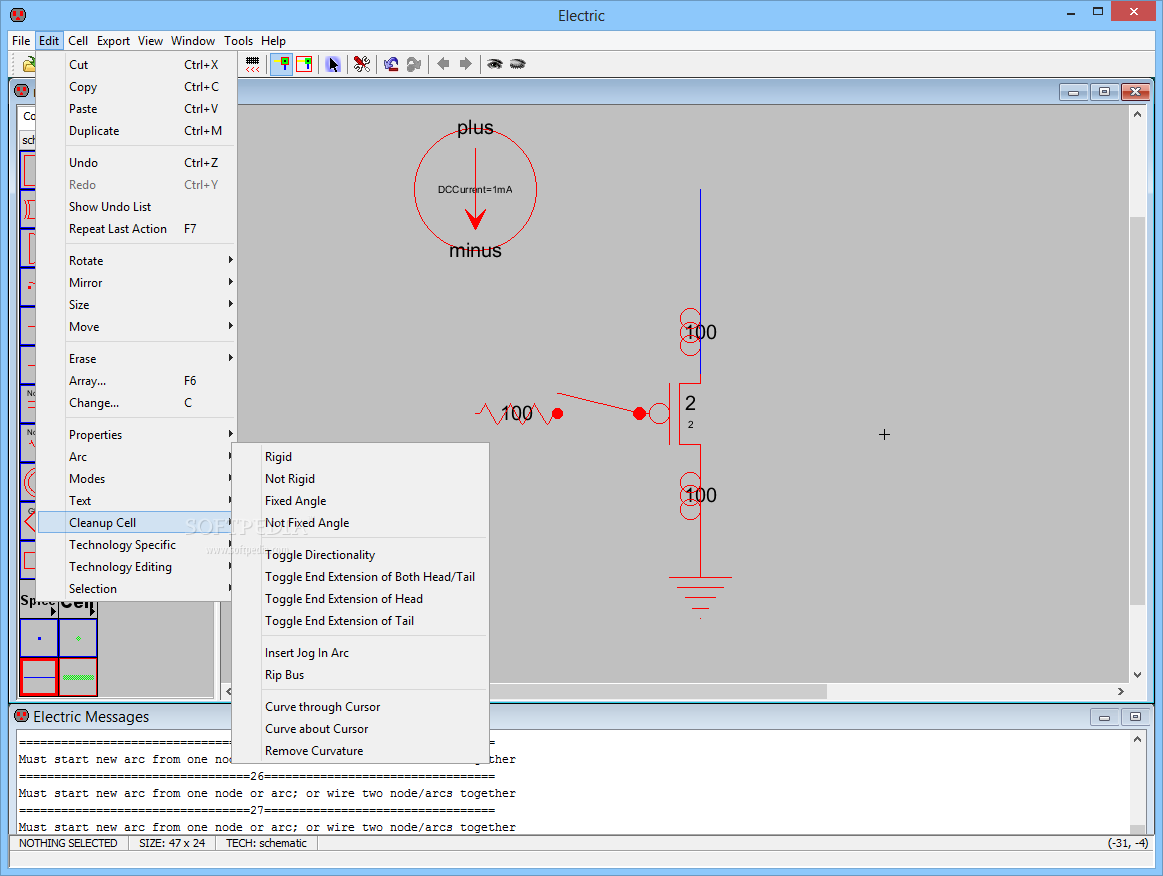
Task: Select Show Undo List
Action: (x=136, y=206)
